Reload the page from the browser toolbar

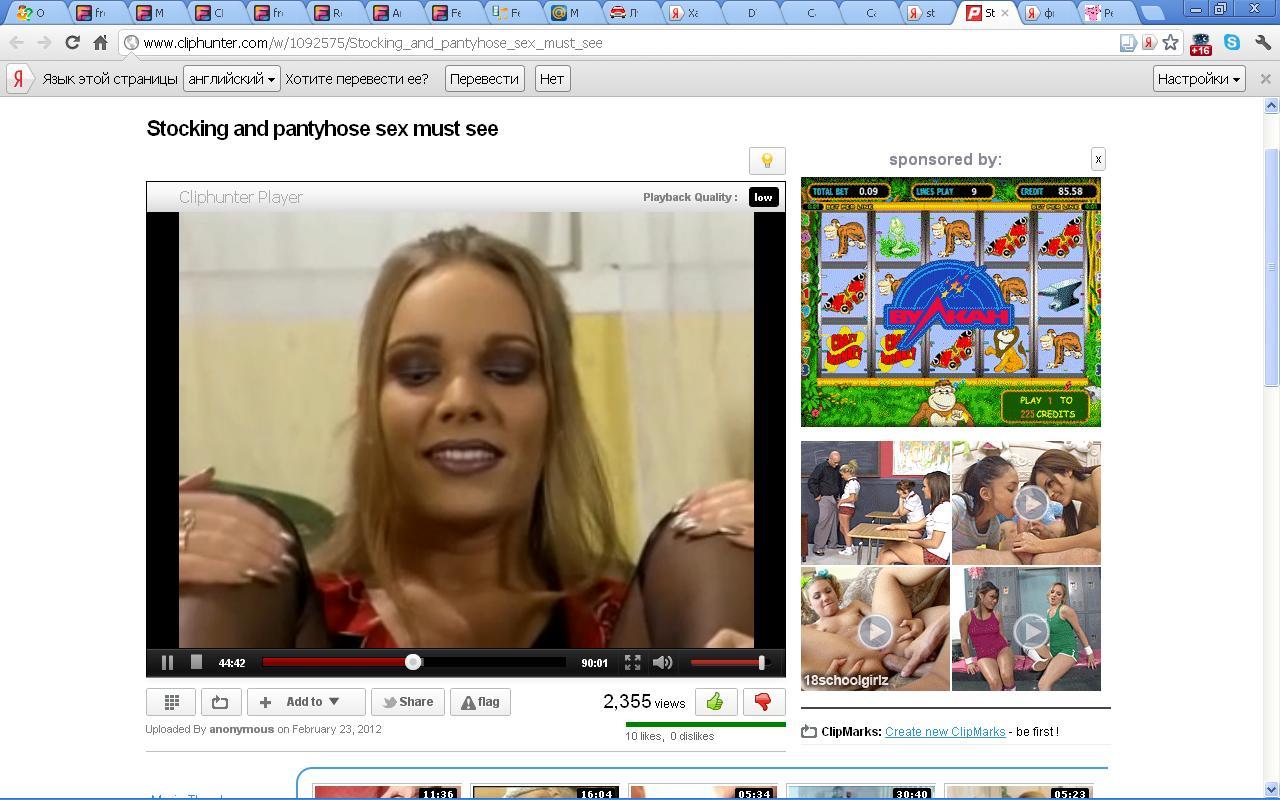click(x=72, y=43)
